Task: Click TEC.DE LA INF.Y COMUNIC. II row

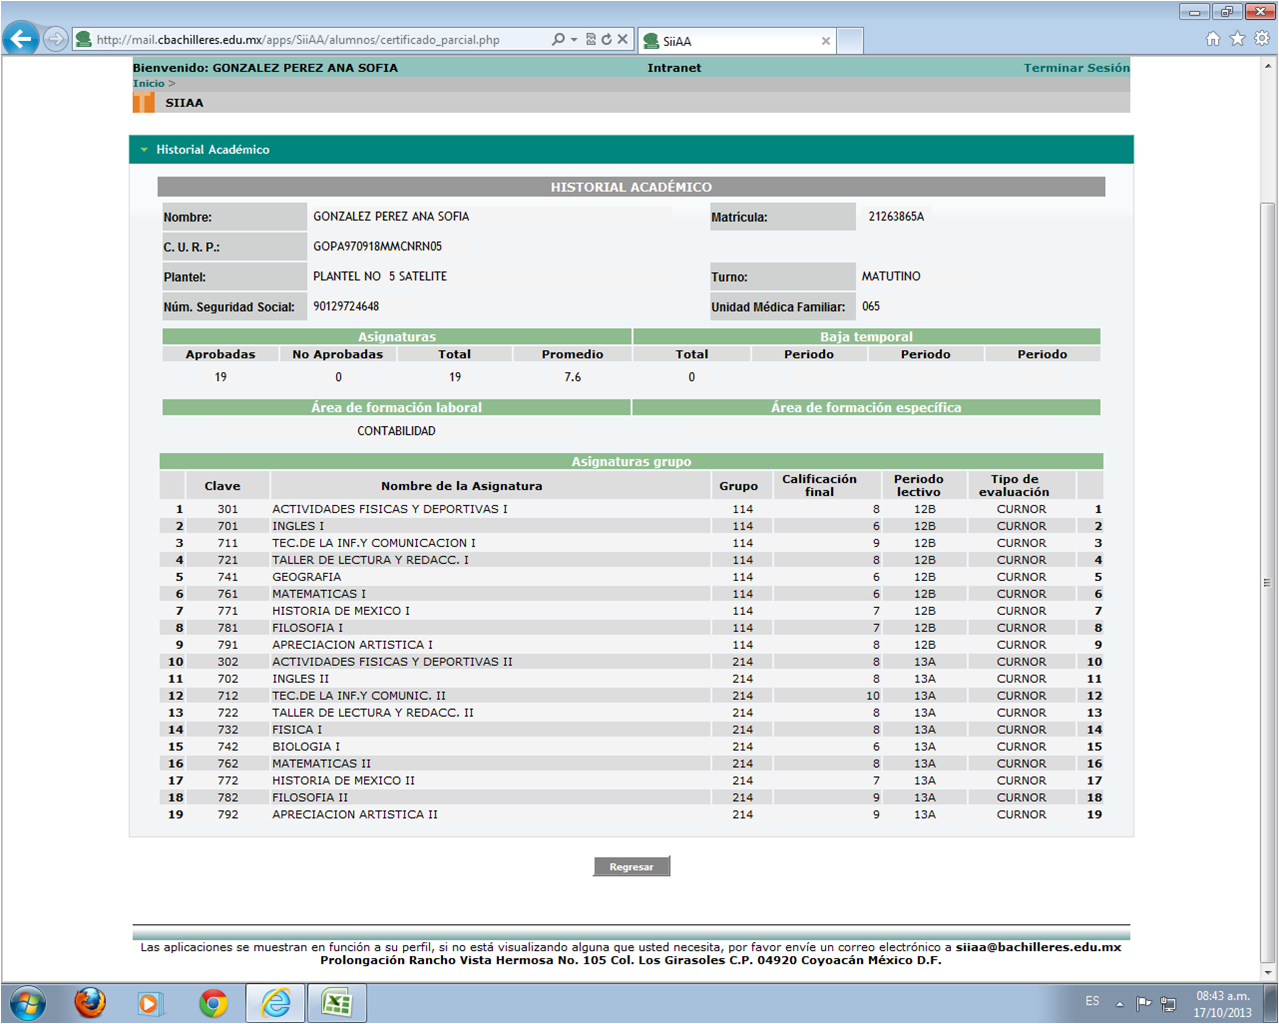Action: click(632, 696)
